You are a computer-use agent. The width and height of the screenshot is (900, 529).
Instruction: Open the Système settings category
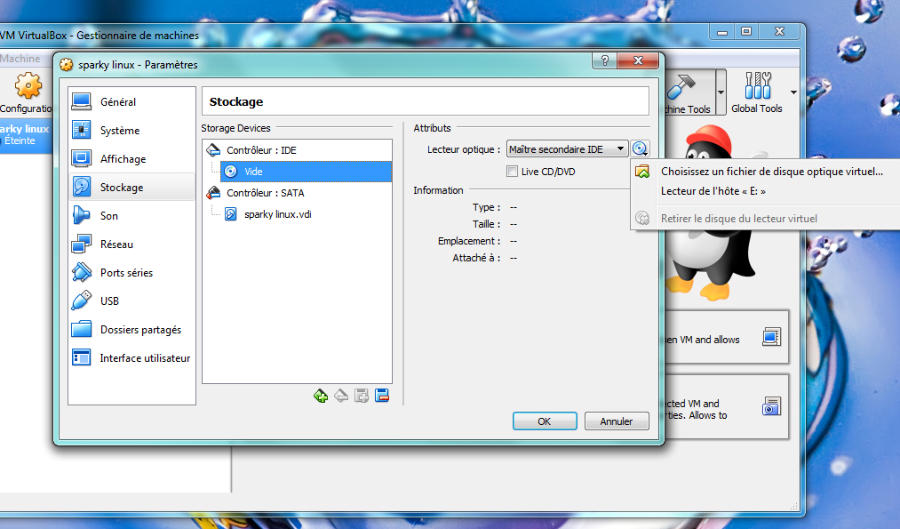coord(131,130)
